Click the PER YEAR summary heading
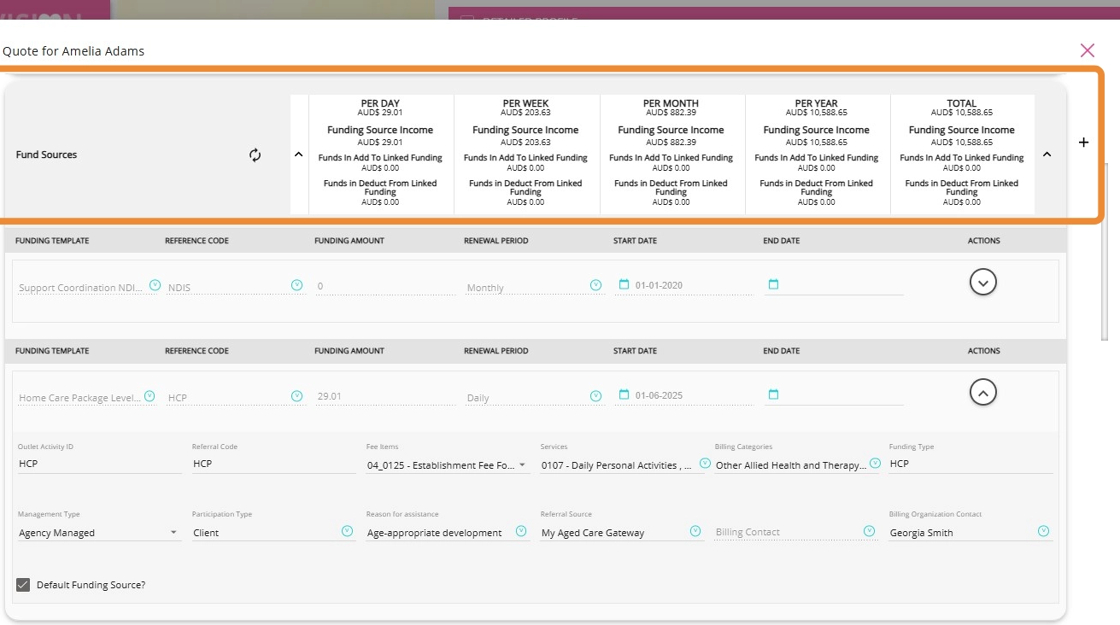The height and width of the screenshot is (625, 1120). click(816, 104)
